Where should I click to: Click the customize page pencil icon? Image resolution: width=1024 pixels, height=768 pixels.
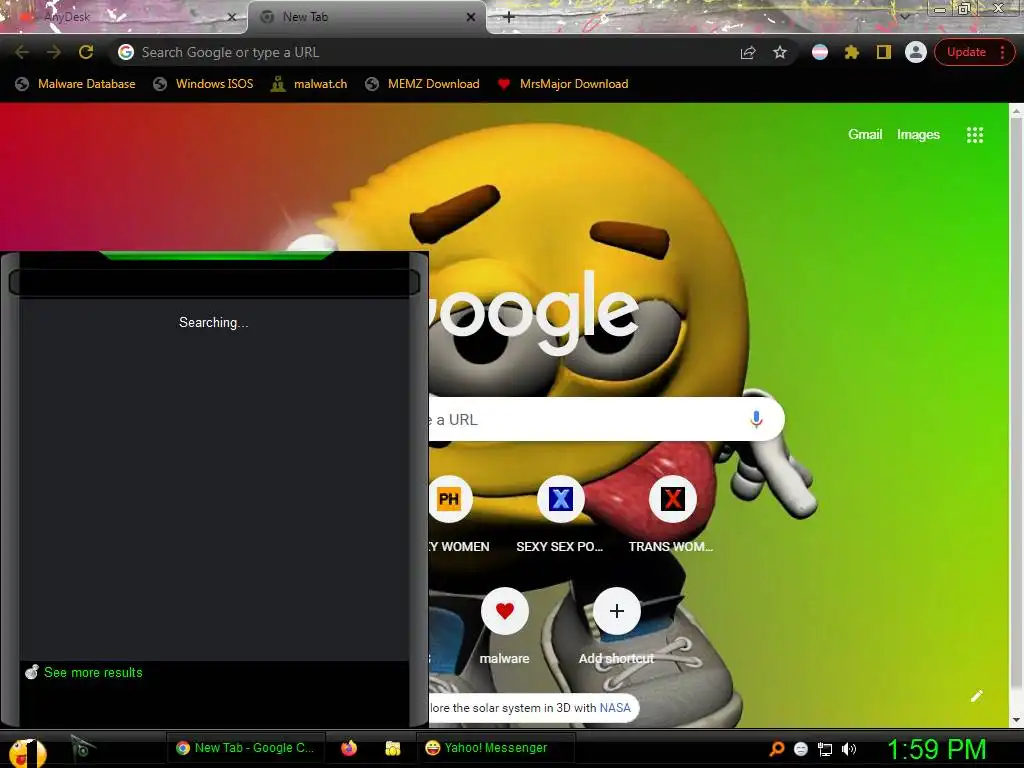[976, 696]
